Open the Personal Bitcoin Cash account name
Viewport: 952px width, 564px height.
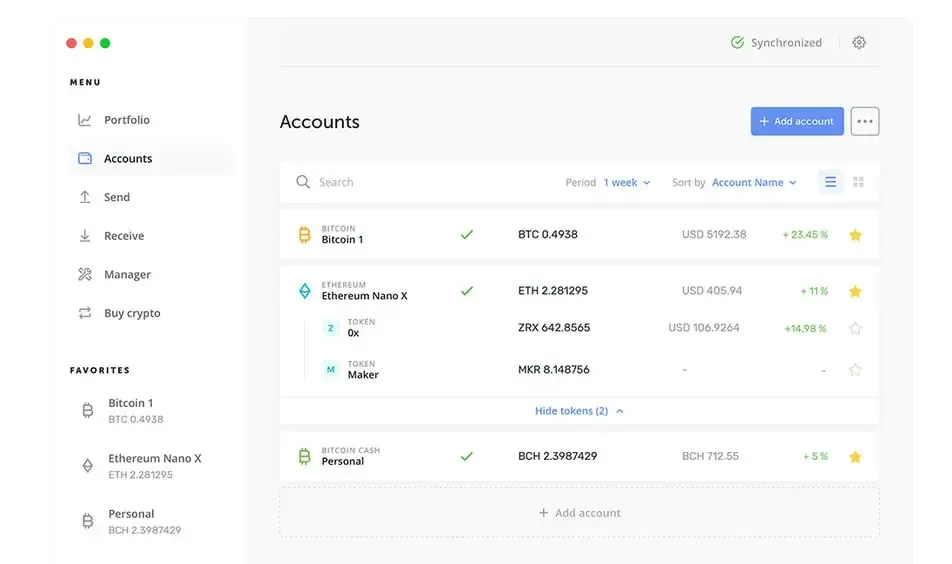click(x=343, y=461)
